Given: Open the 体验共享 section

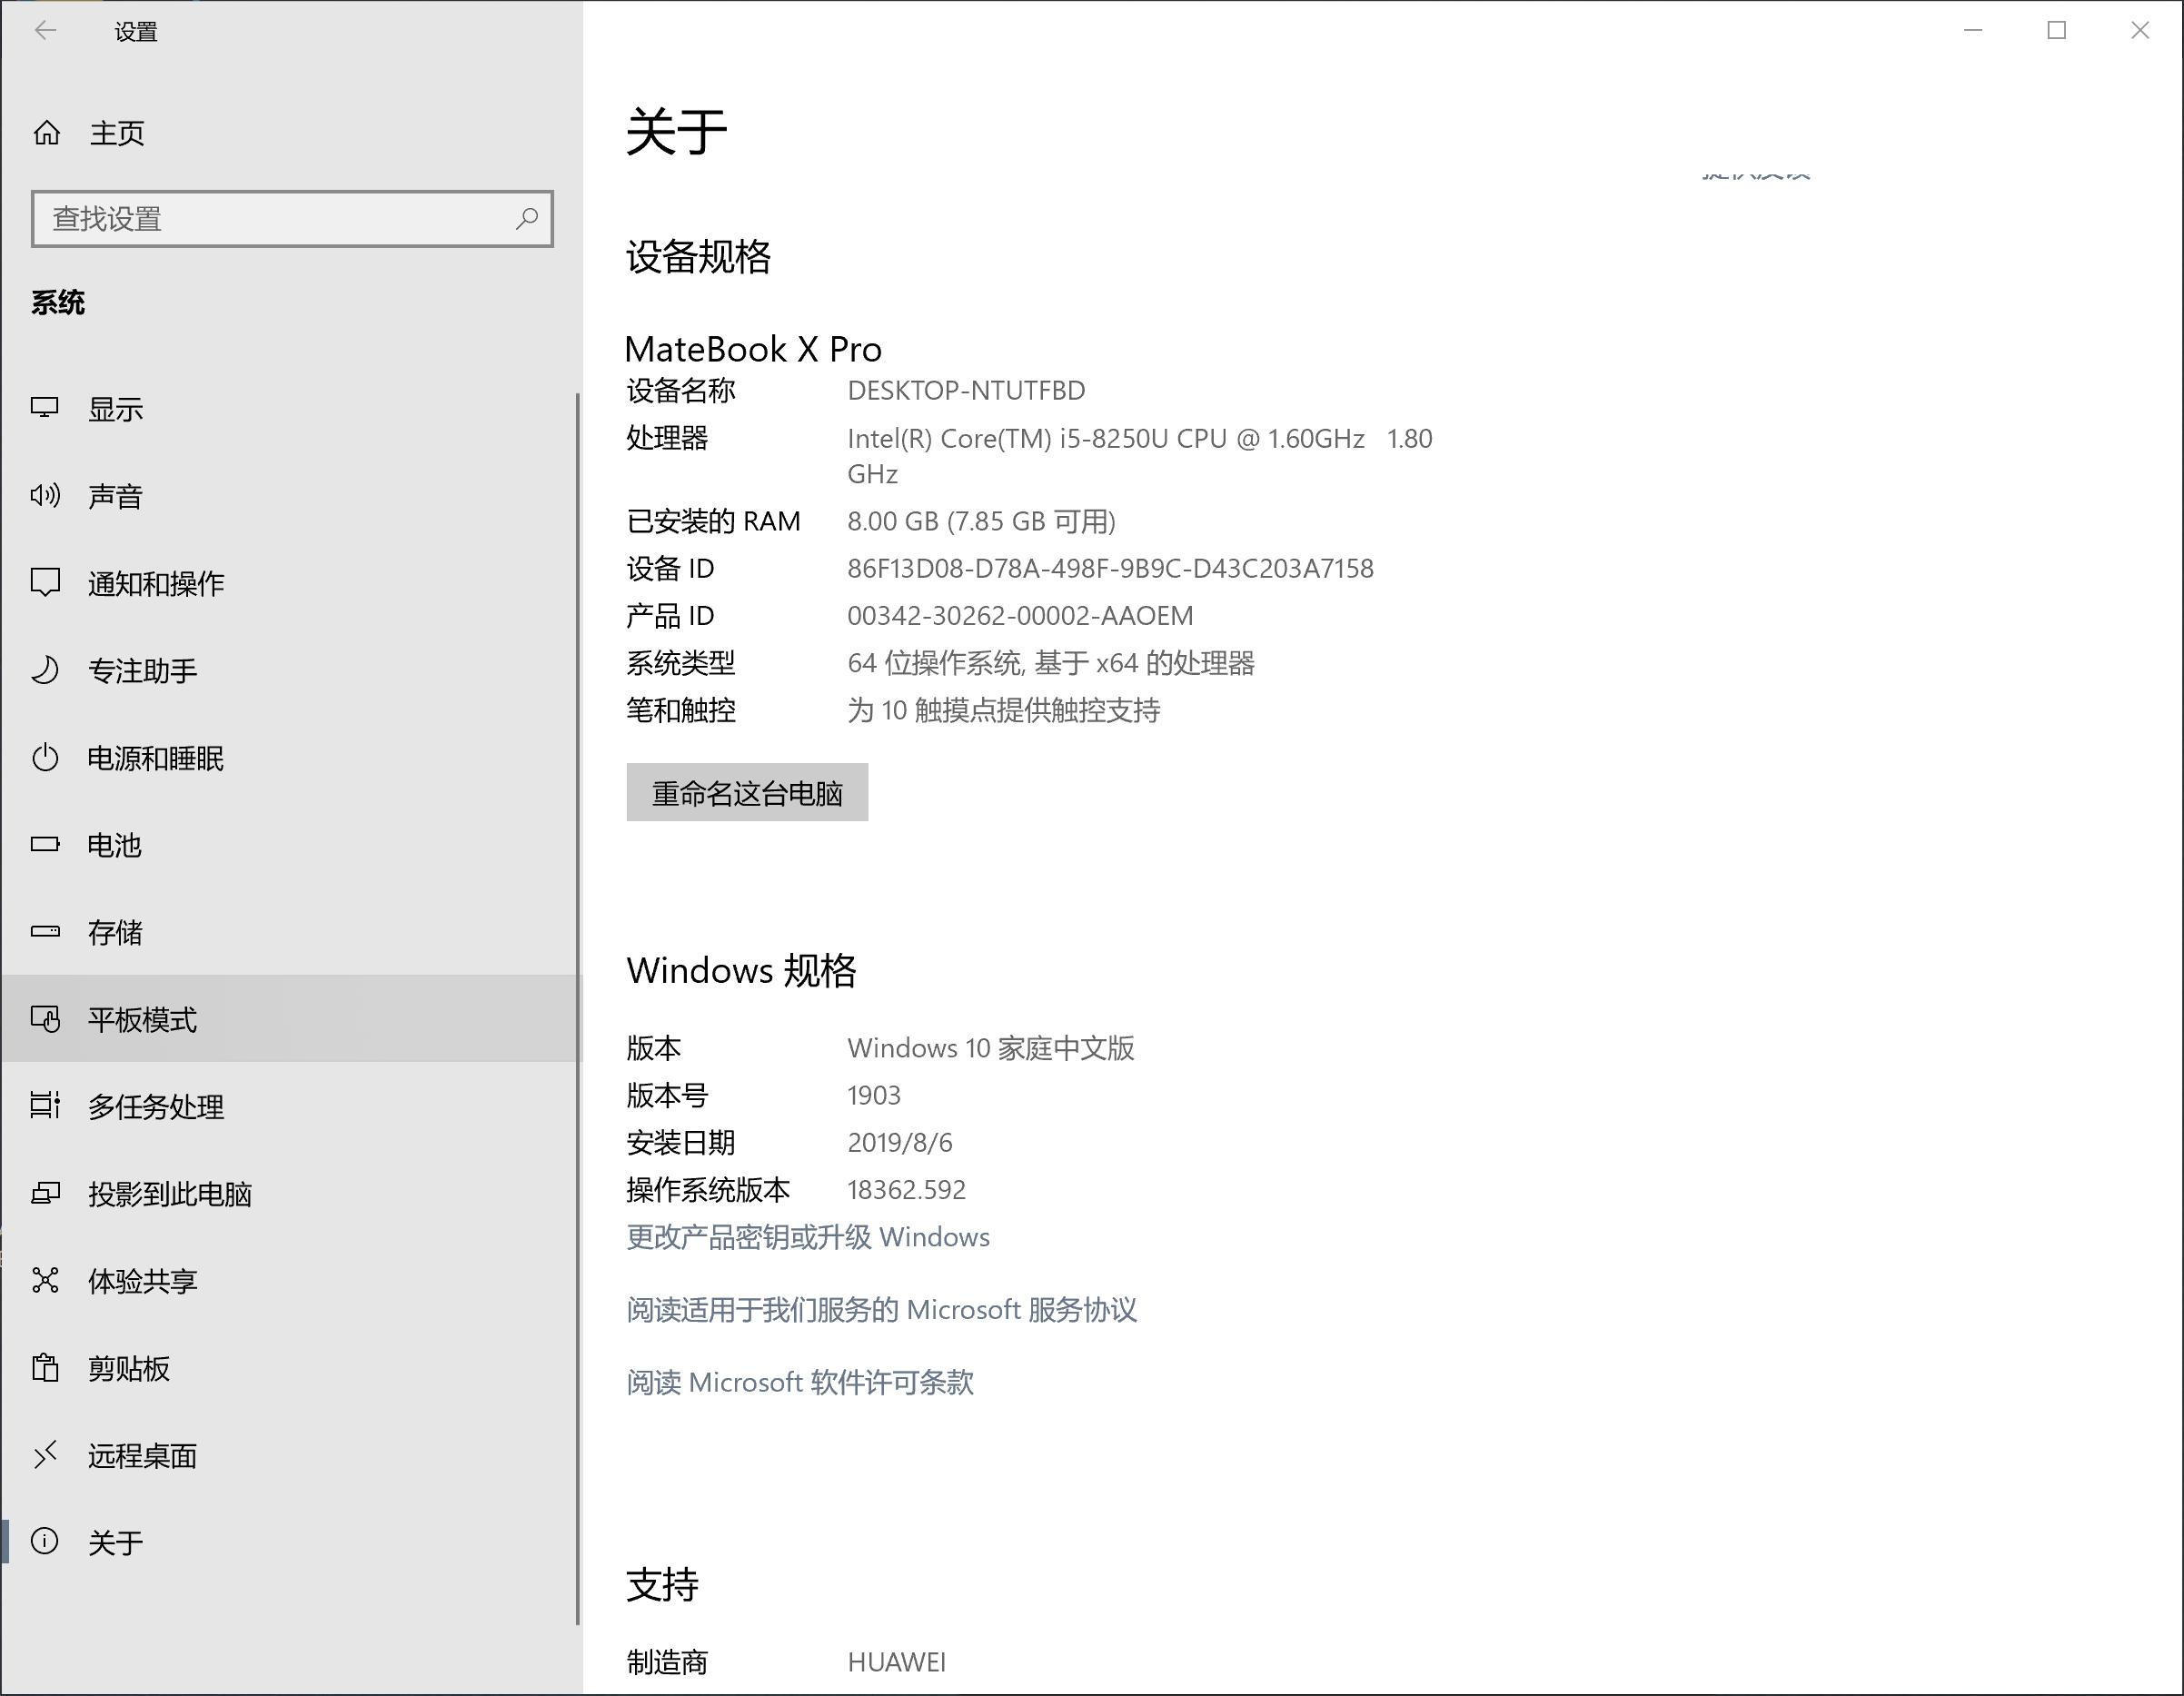Looking at the screenshot, I should [x=141, y=1281].
